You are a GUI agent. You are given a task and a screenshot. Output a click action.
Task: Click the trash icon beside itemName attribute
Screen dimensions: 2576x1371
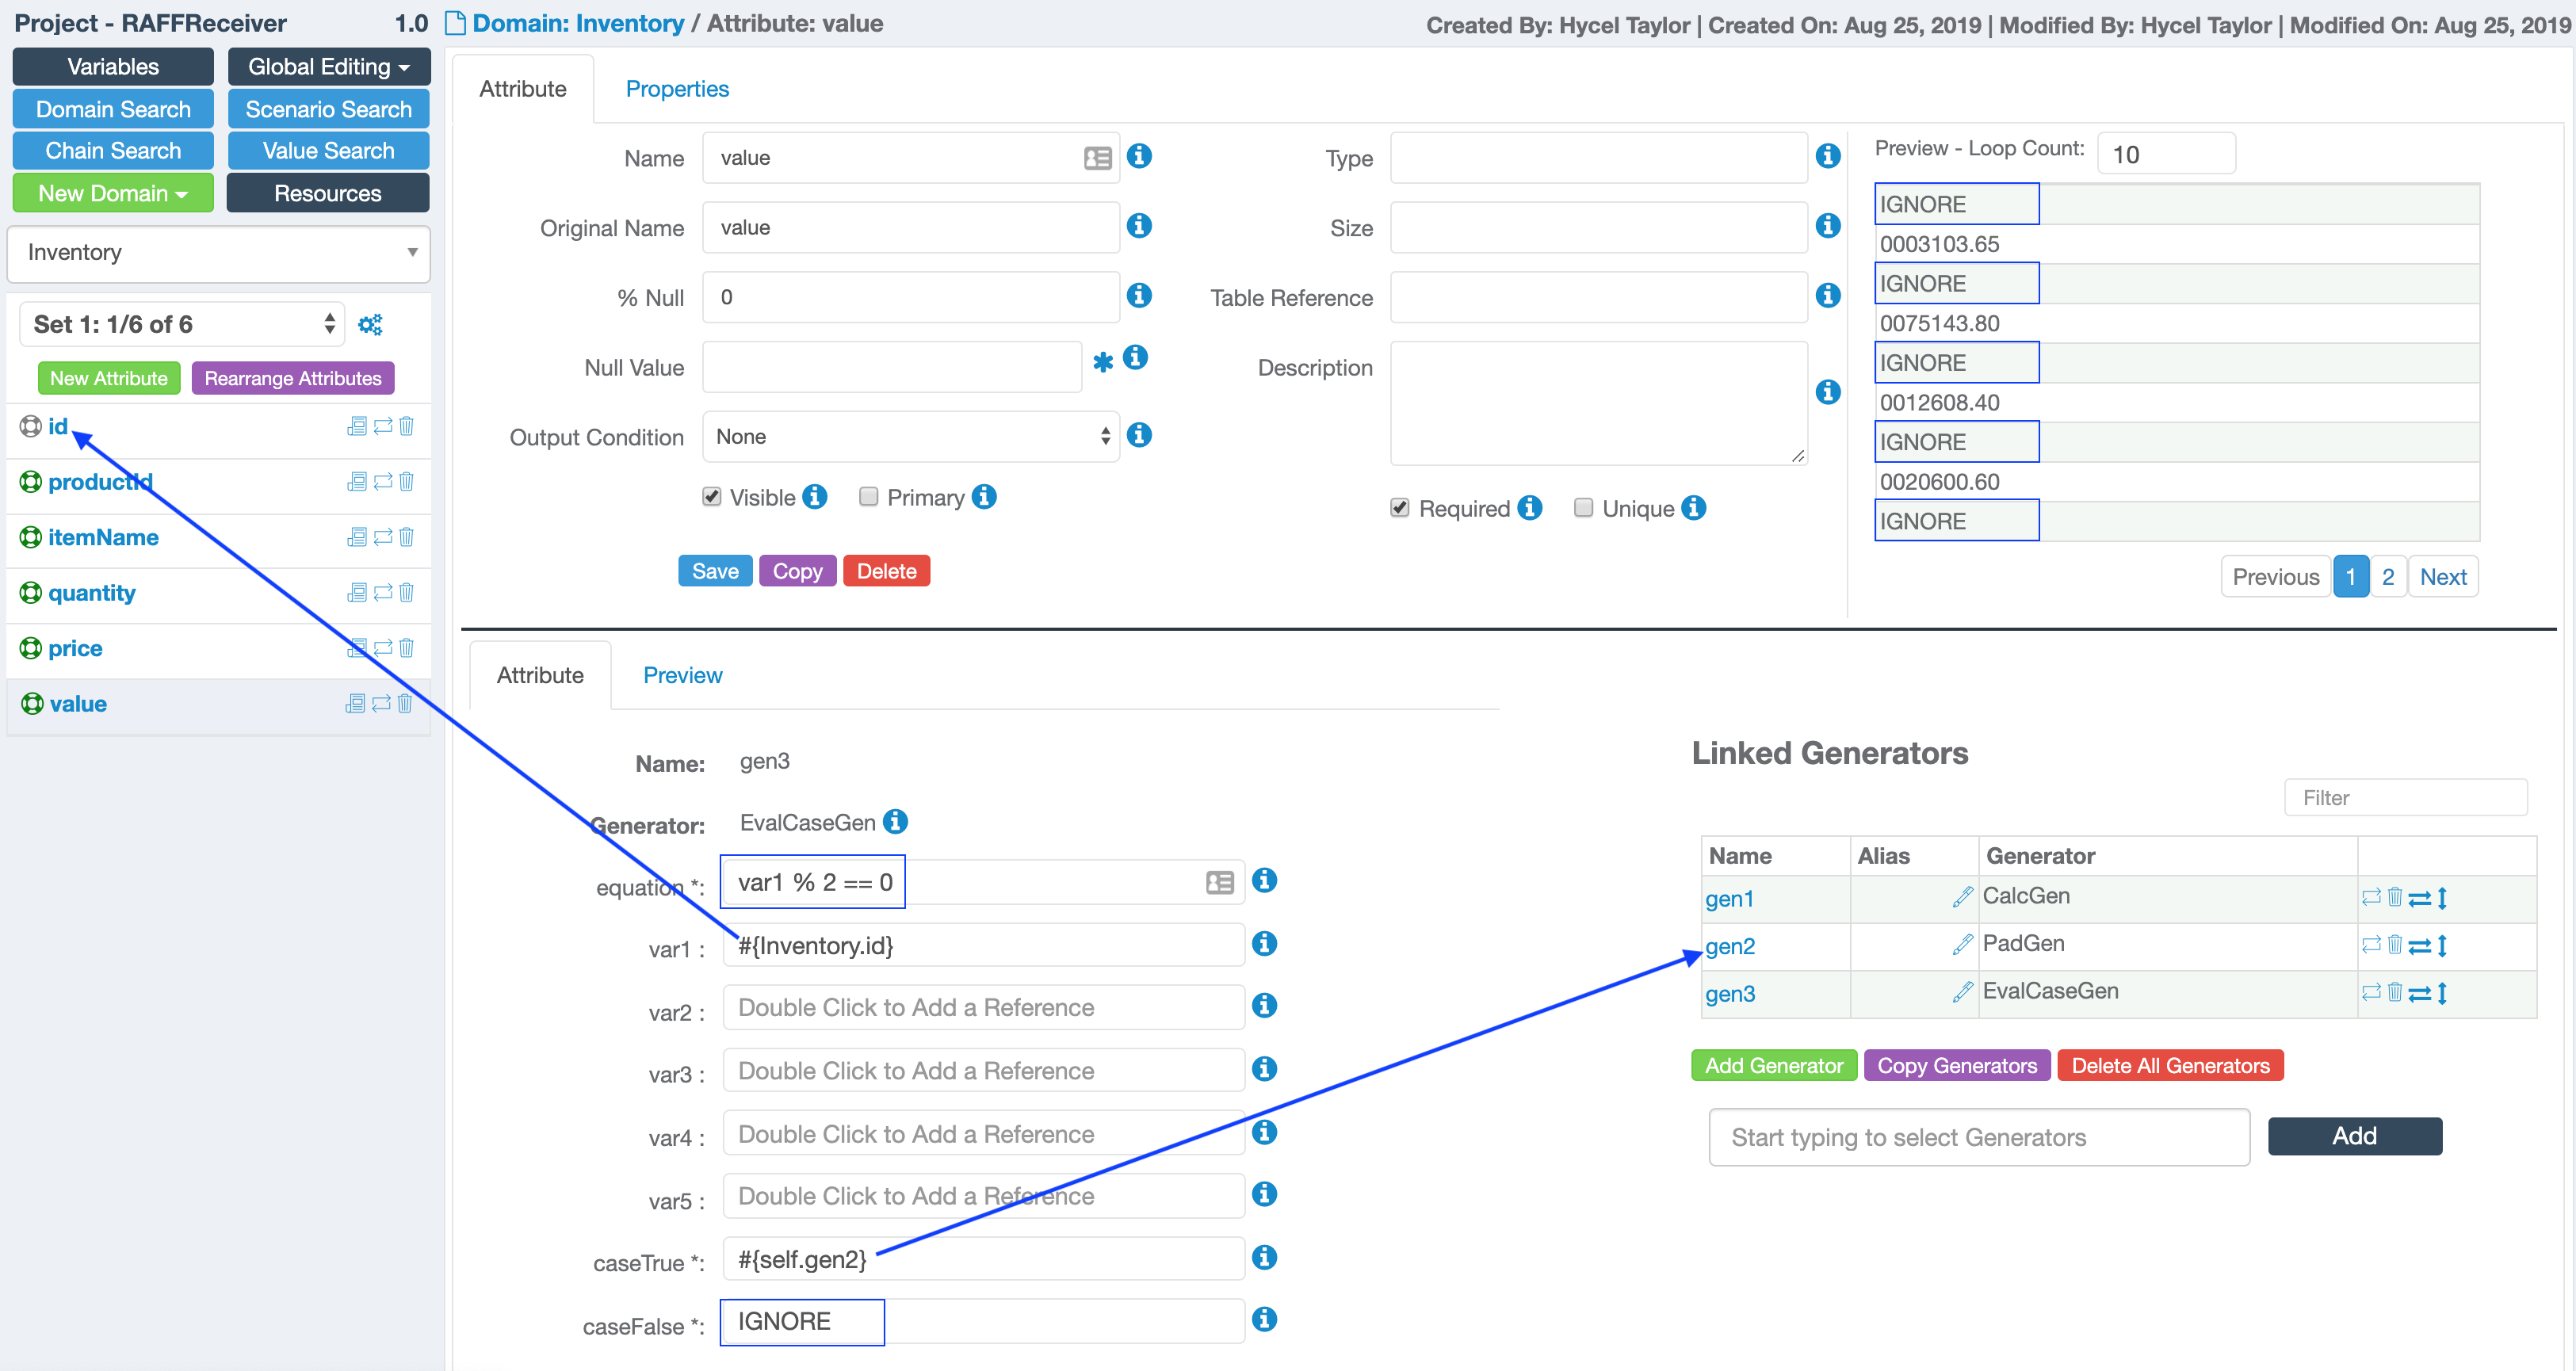406,537
